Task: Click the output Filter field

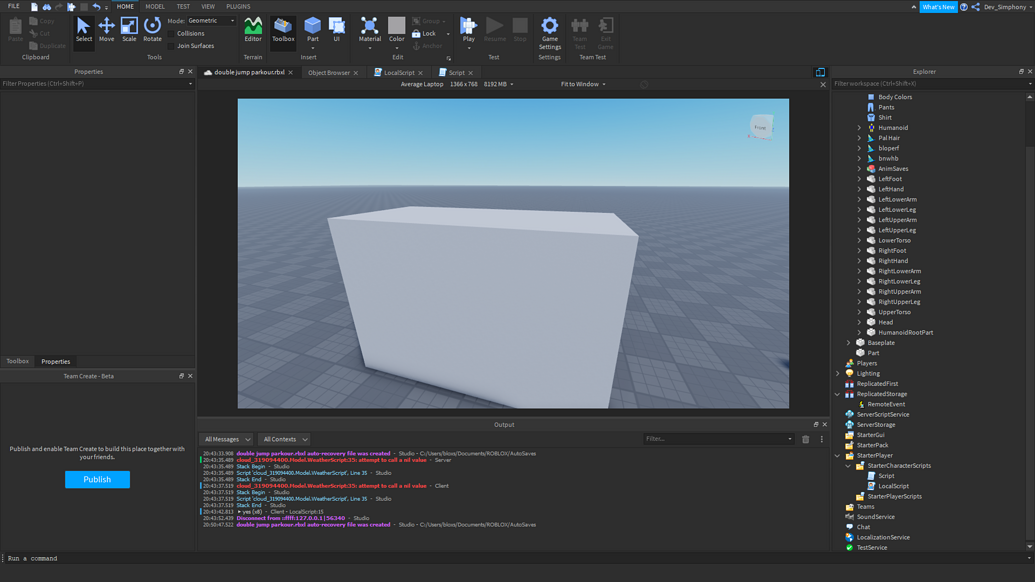Action: coord(718,439)
